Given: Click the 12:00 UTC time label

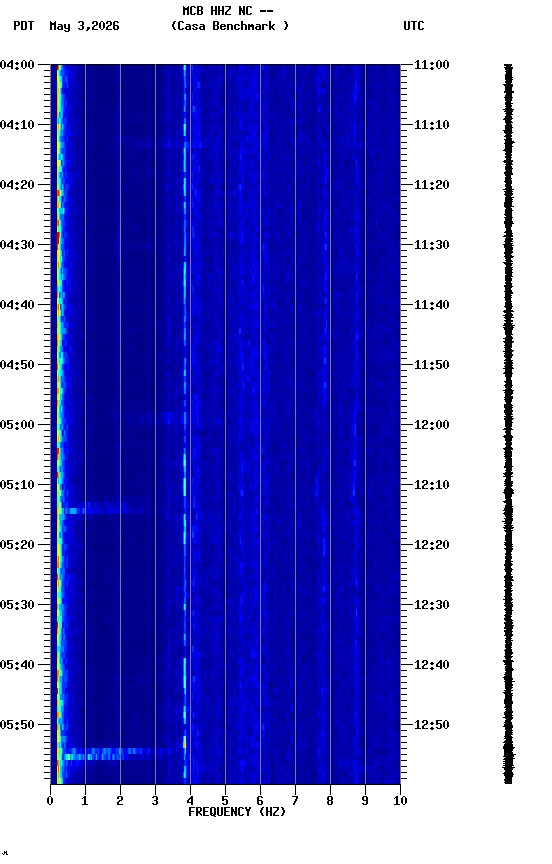Looking at the screenshot, I should [432, 425].
